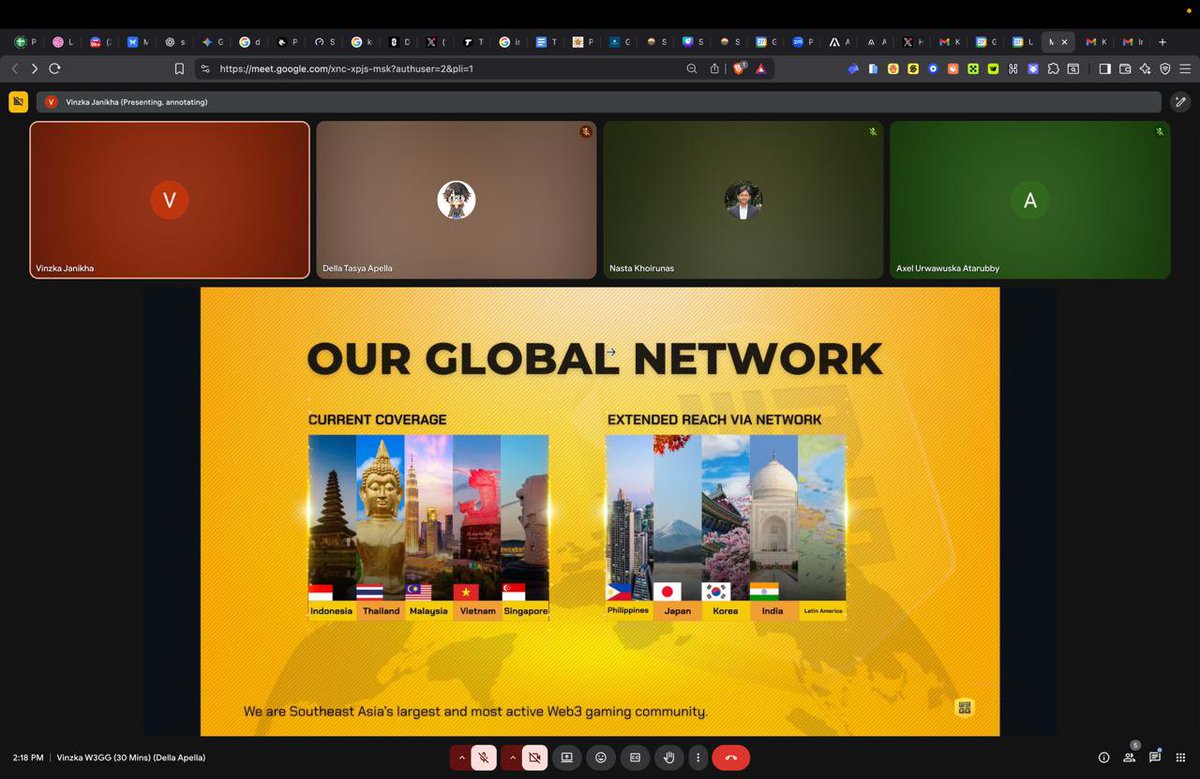Select the Axel Urwawuska Atarubby tile
Image resolution: width=1200 pixels, height=779 pixels.
pos(1030,200)
